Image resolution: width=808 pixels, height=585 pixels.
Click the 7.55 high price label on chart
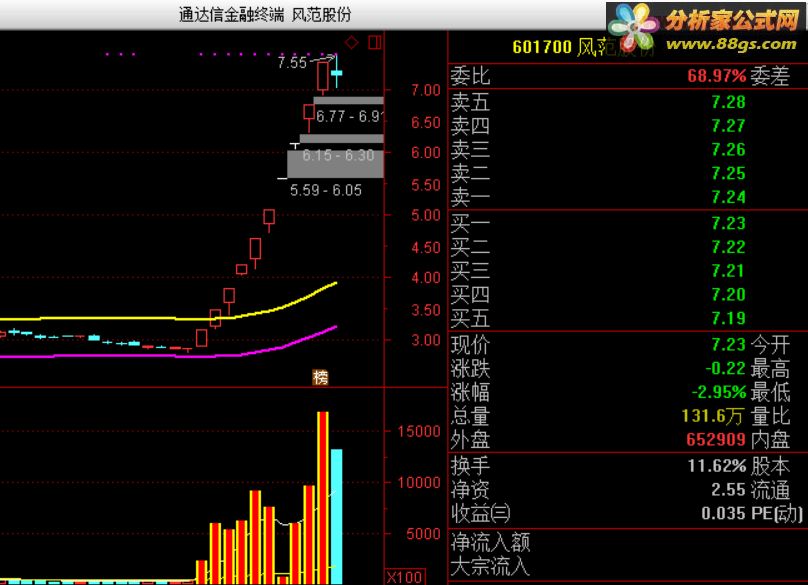point(292,63)
